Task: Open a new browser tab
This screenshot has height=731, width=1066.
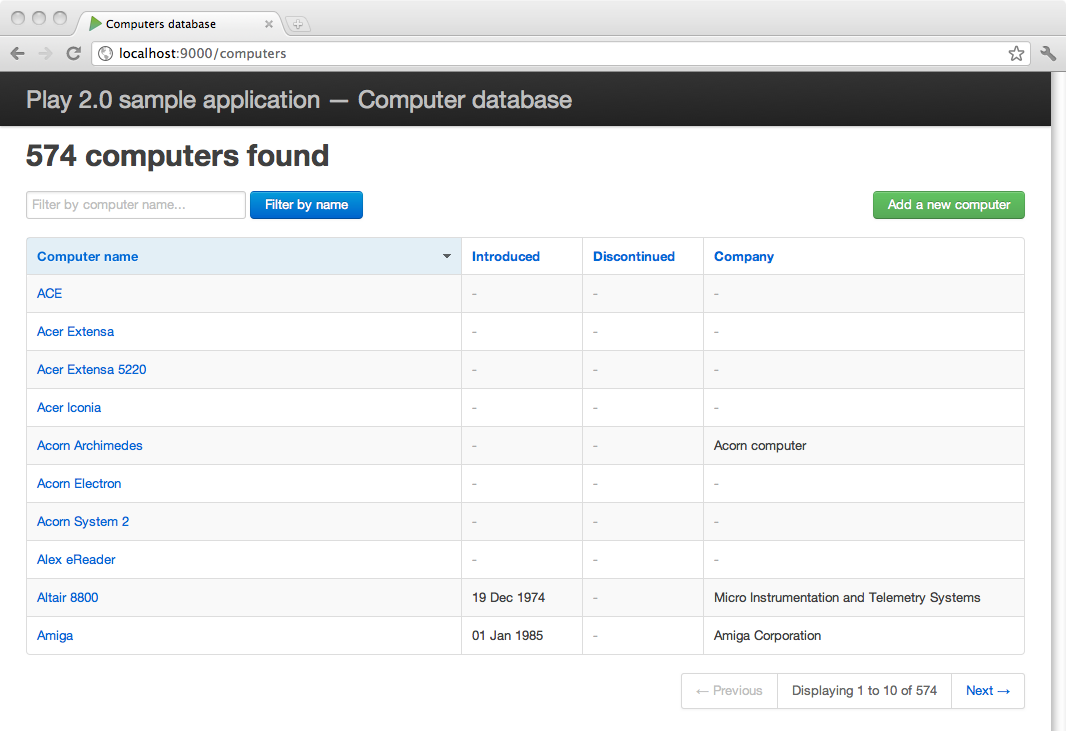Action: 298,23
